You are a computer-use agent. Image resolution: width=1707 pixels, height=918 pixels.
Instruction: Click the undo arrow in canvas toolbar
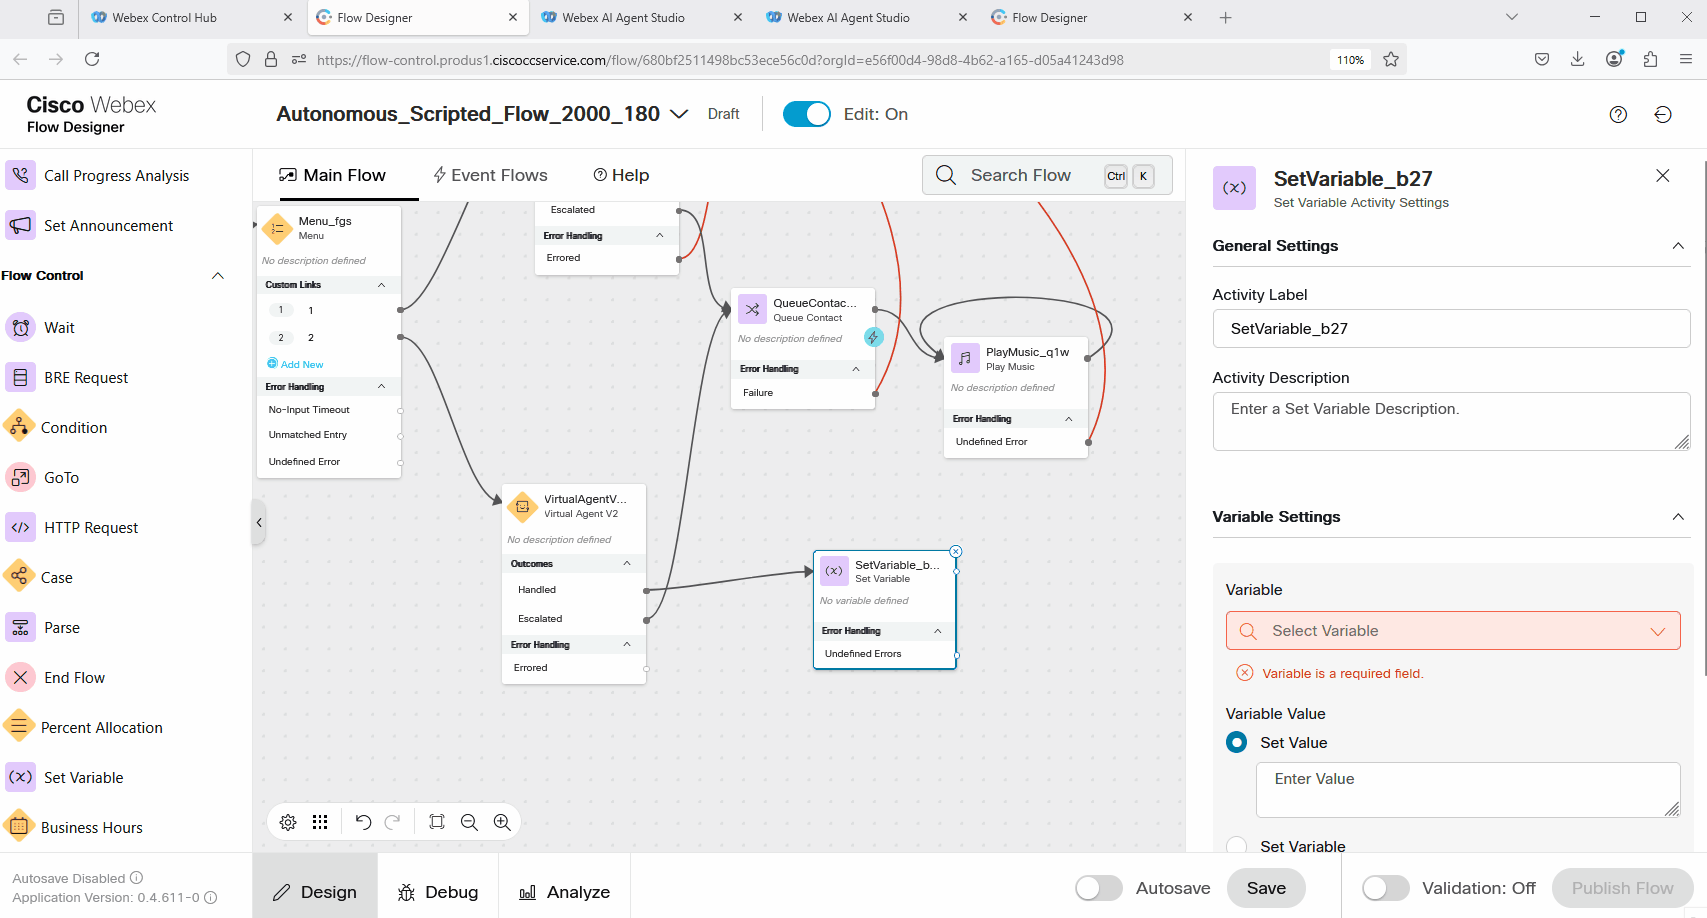point(363,822)
